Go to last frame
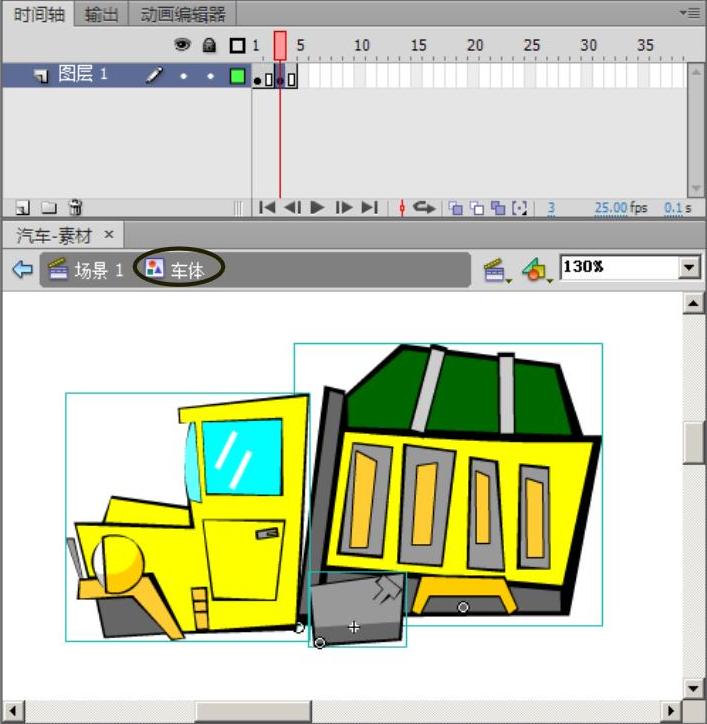 369,207
